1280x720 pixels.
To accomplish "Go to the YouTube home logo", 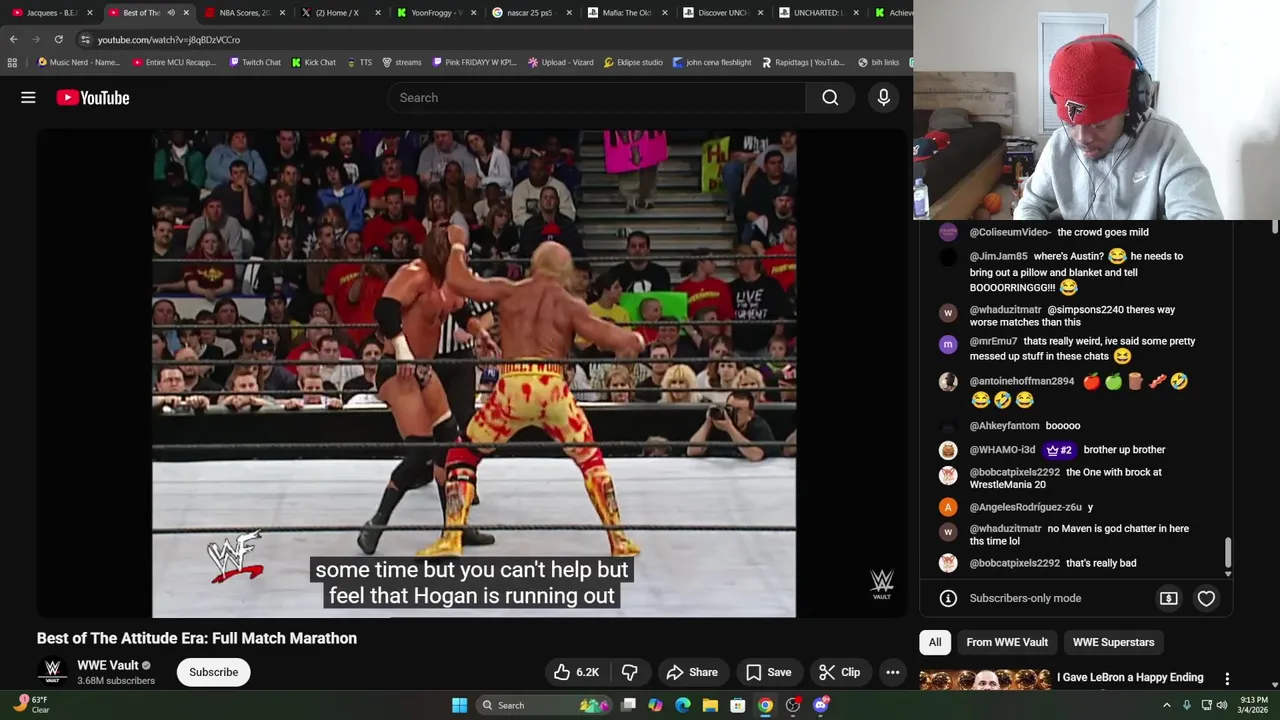I will 93,97.
